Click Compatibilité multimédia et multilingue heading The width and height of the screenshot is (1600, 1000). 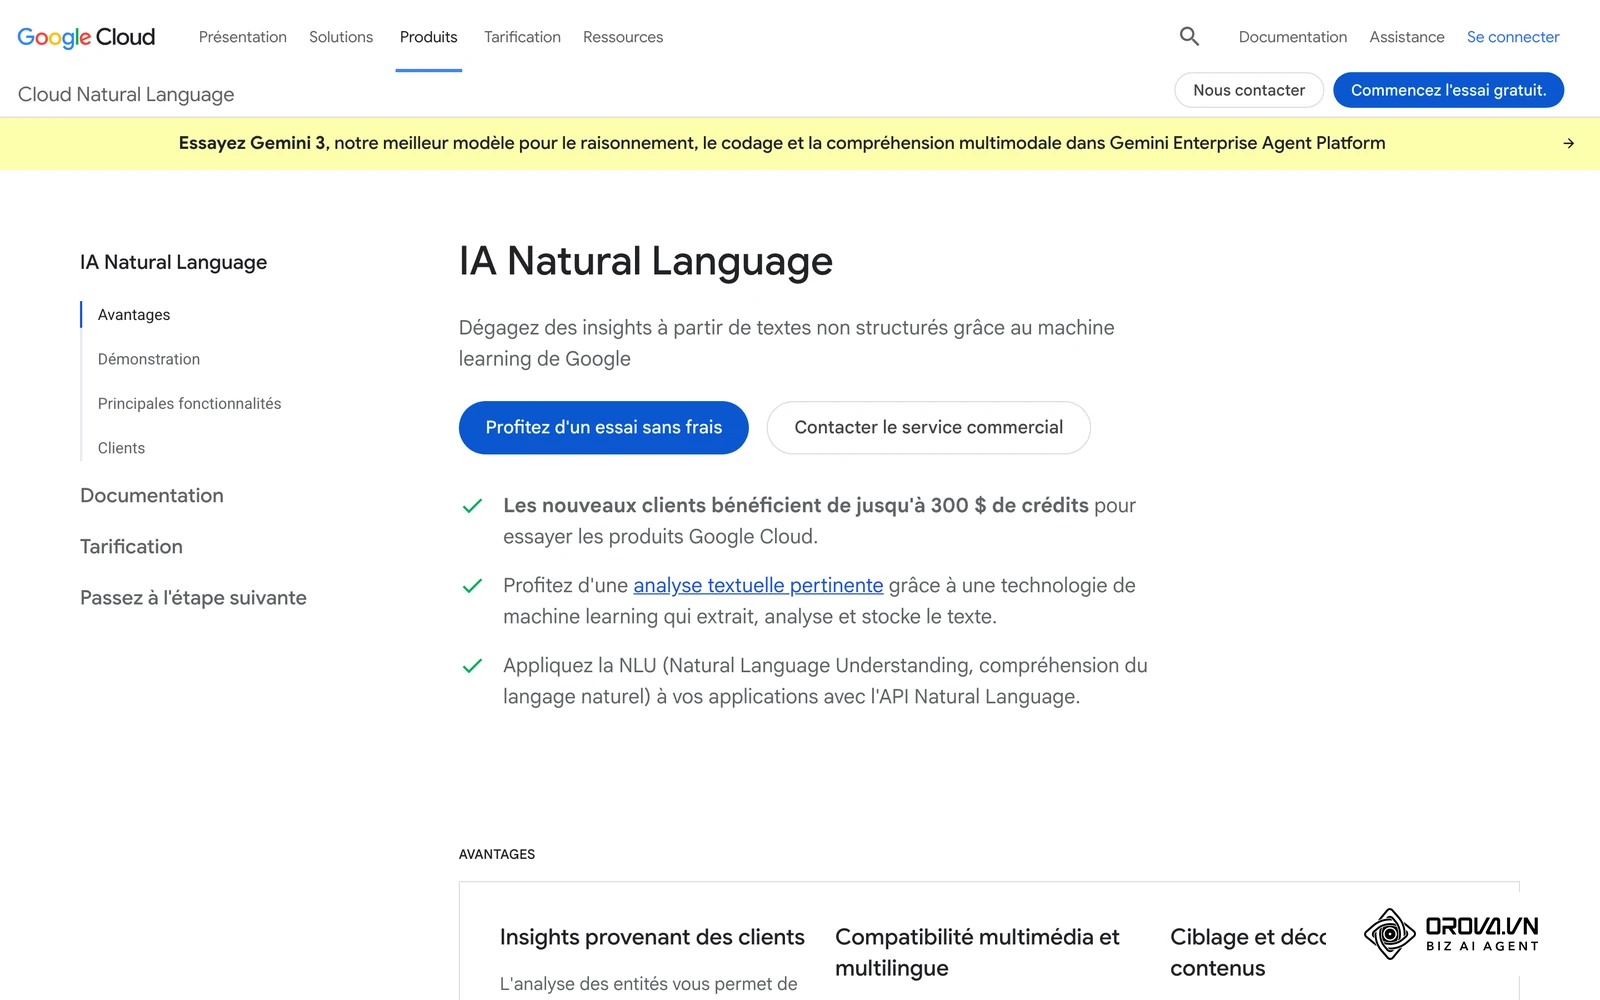(977, 953)
